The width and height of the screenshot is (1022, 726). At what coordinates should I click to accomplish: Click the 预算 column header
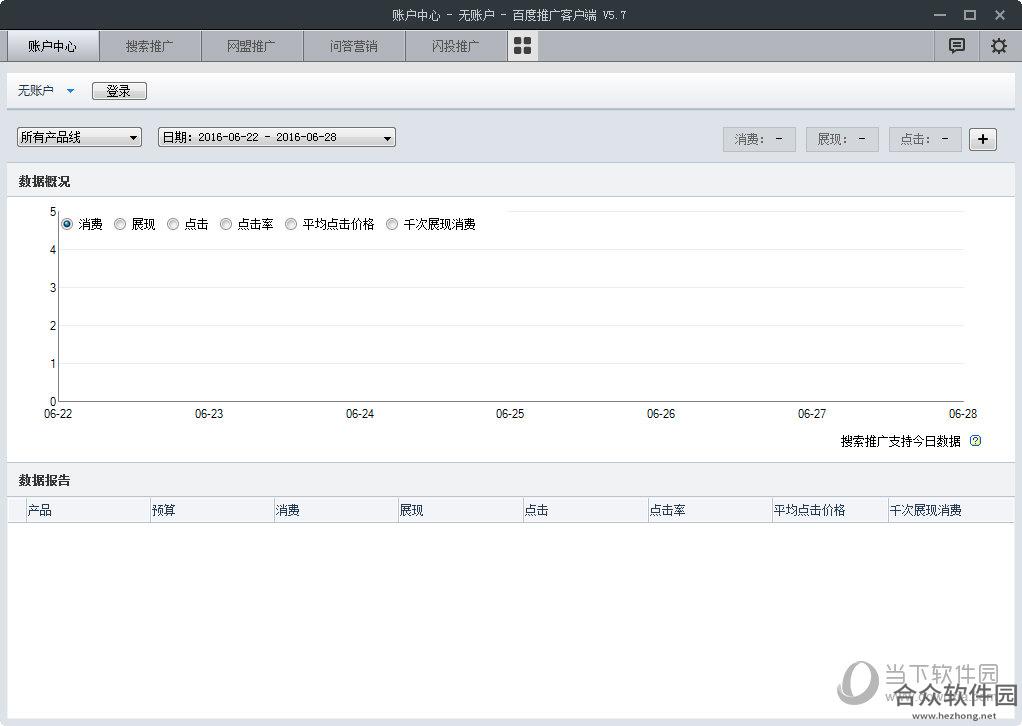click(x=212, y=510)
